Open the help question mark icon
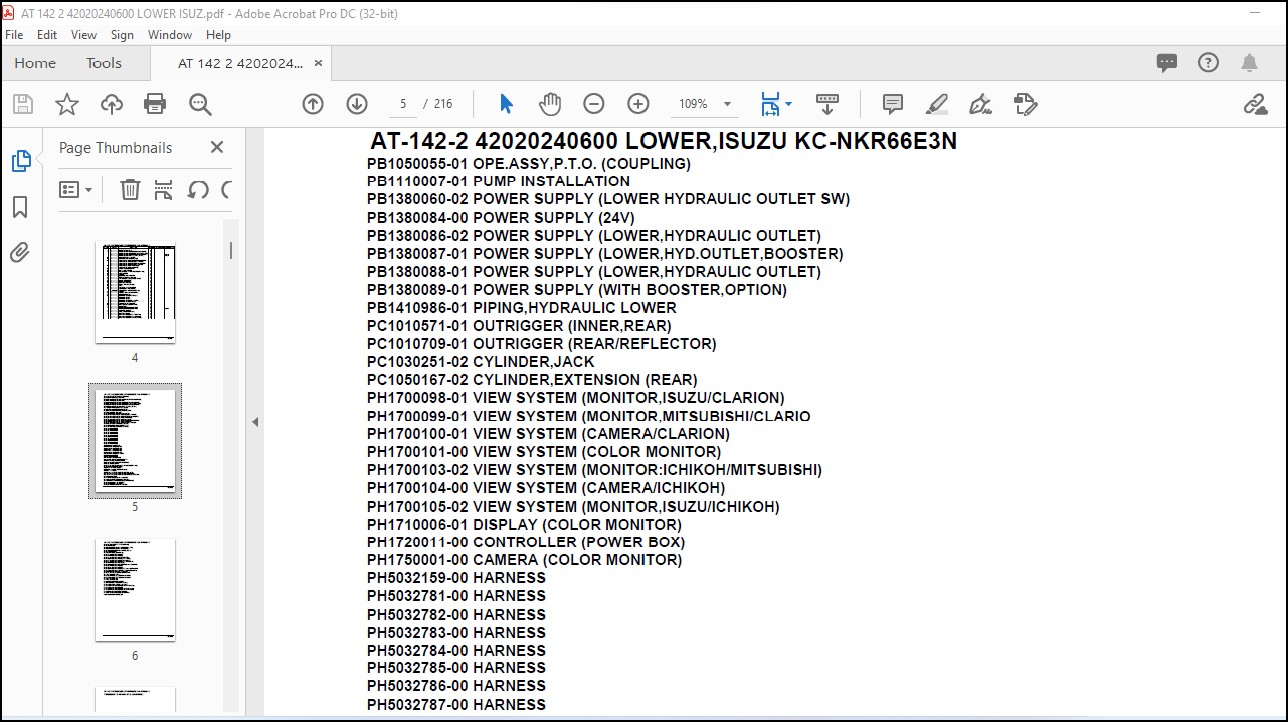 pyautogui.click(x=1208, y=63)
